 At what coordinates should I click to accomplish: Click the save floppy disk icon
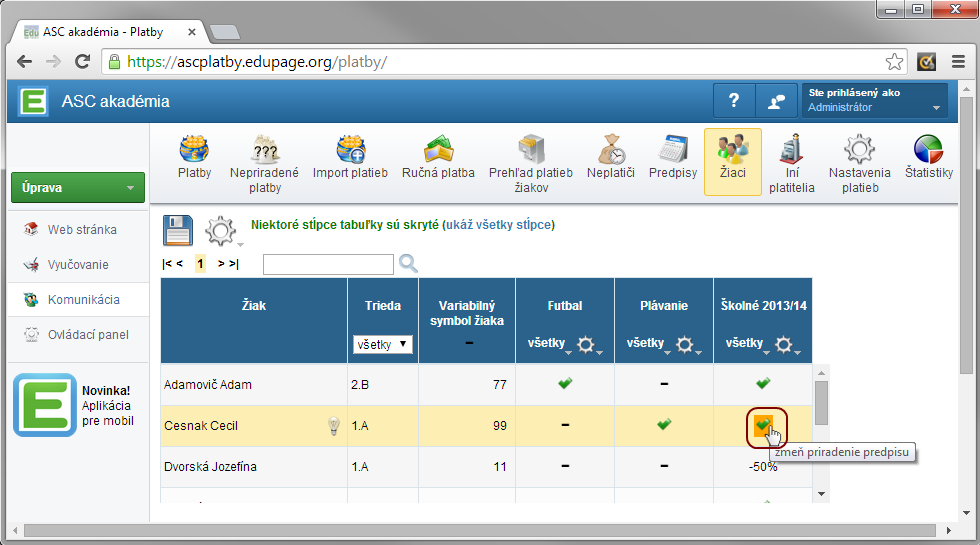pyautogui.click(x=178, y=229)
